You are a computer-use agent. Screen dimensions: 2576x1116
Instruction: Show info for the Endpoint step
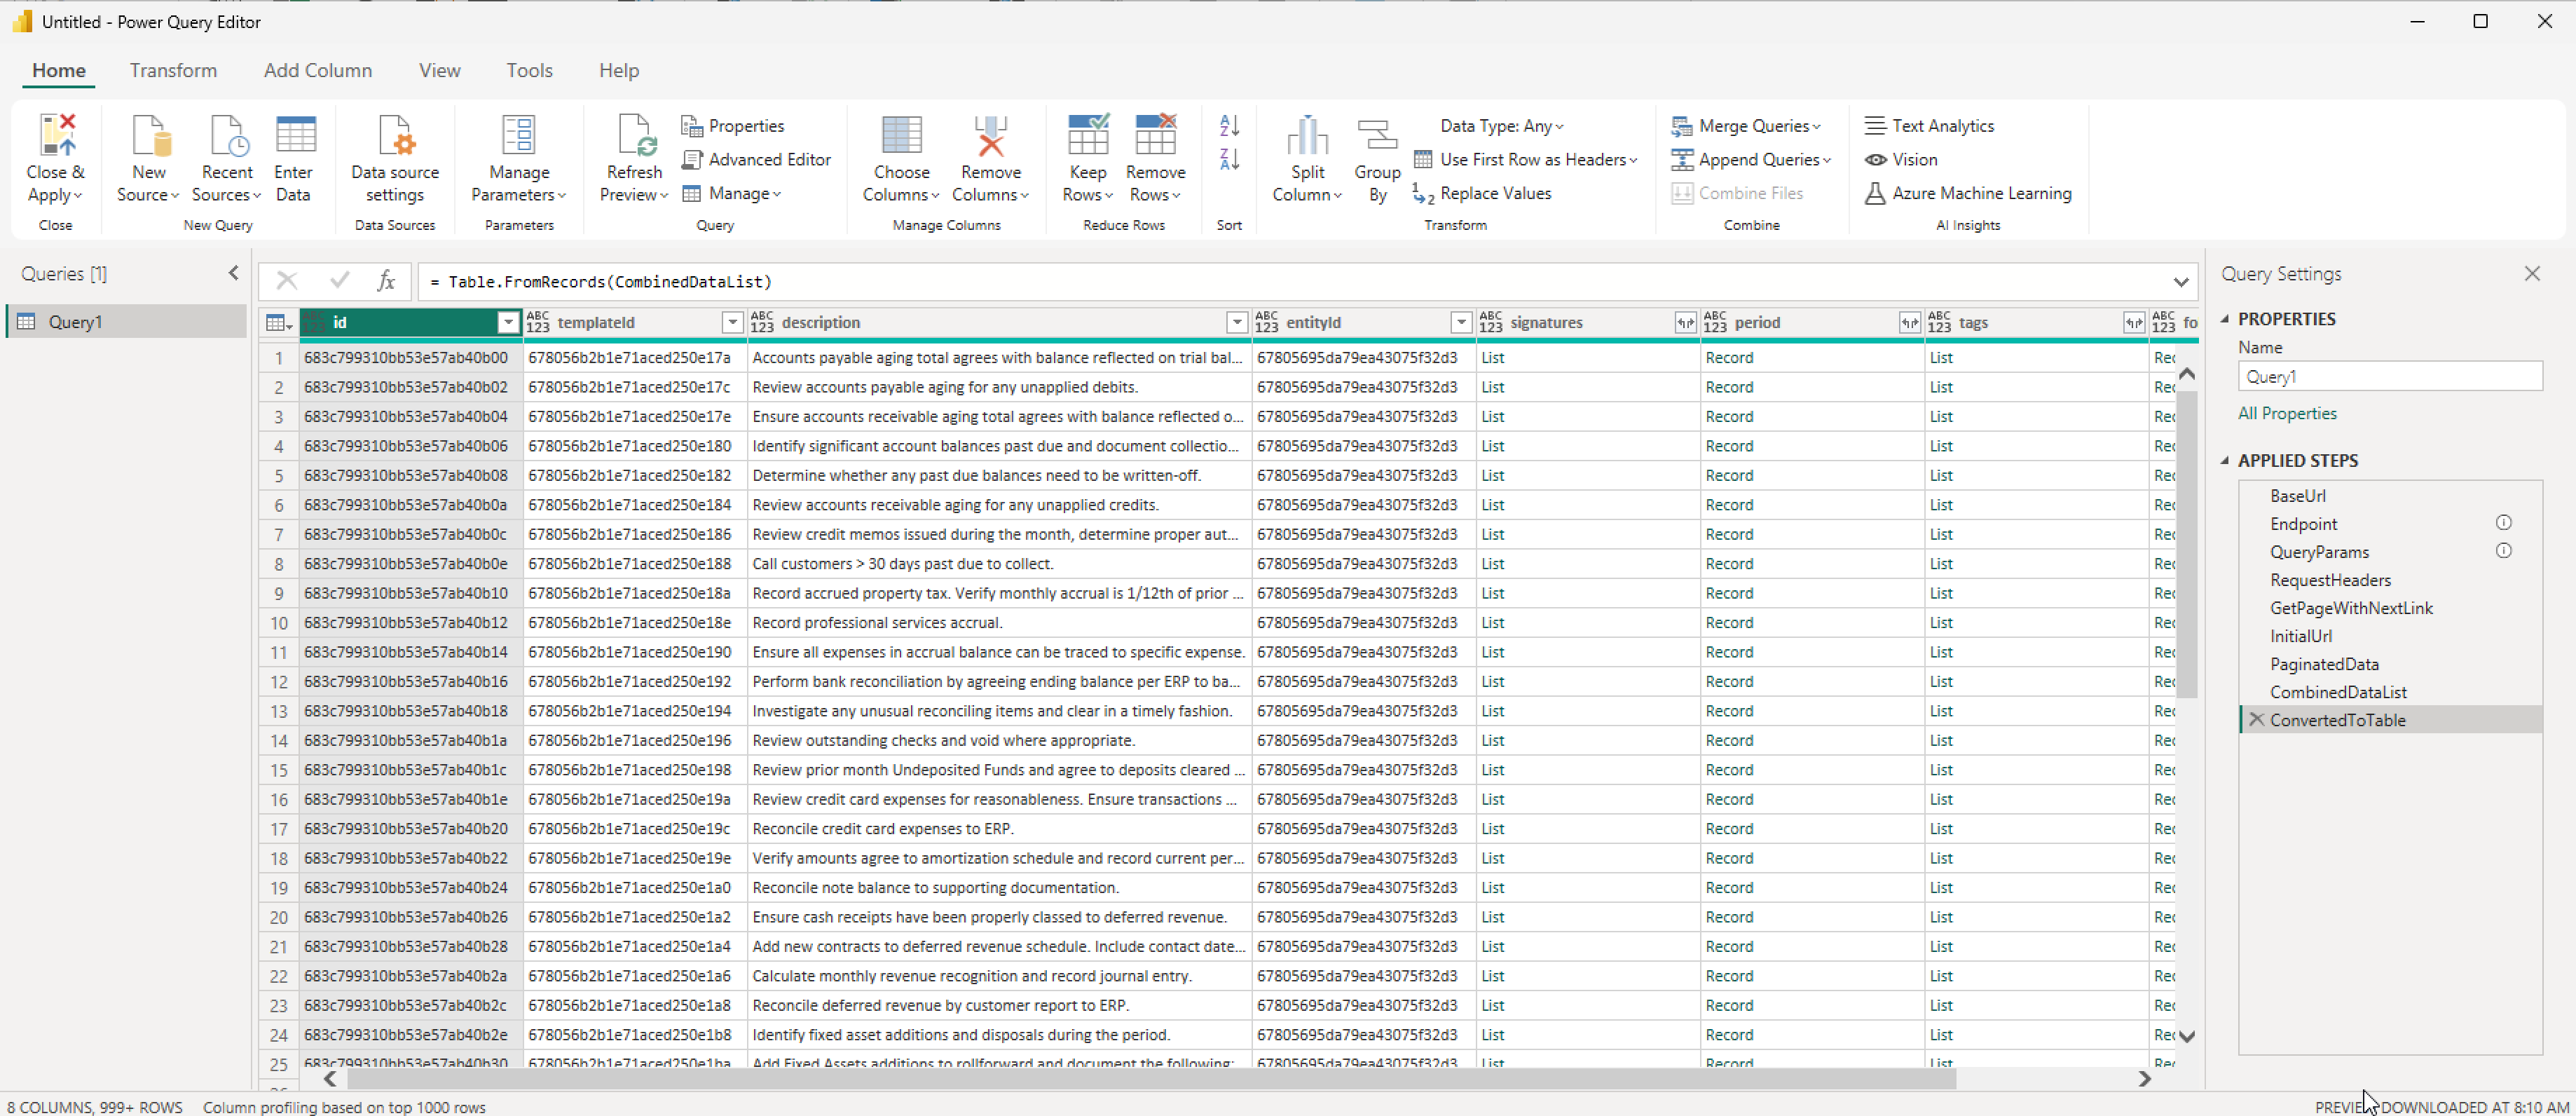2503,523
